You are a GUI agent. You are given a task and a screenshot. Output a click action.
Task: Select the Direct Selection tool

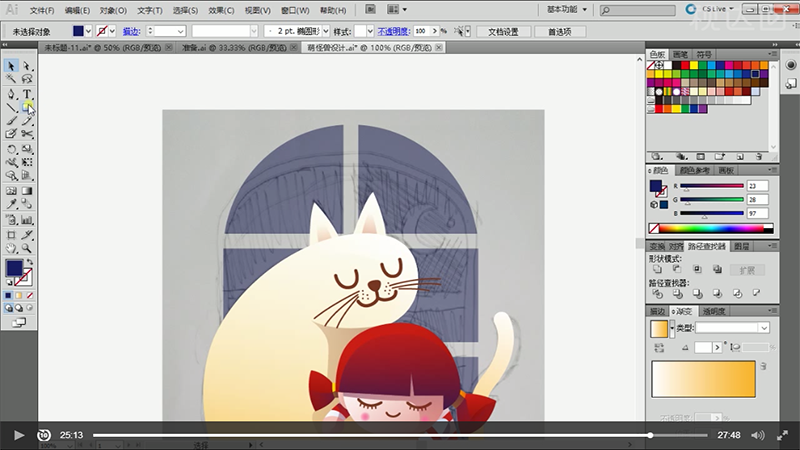pos(27,66)
